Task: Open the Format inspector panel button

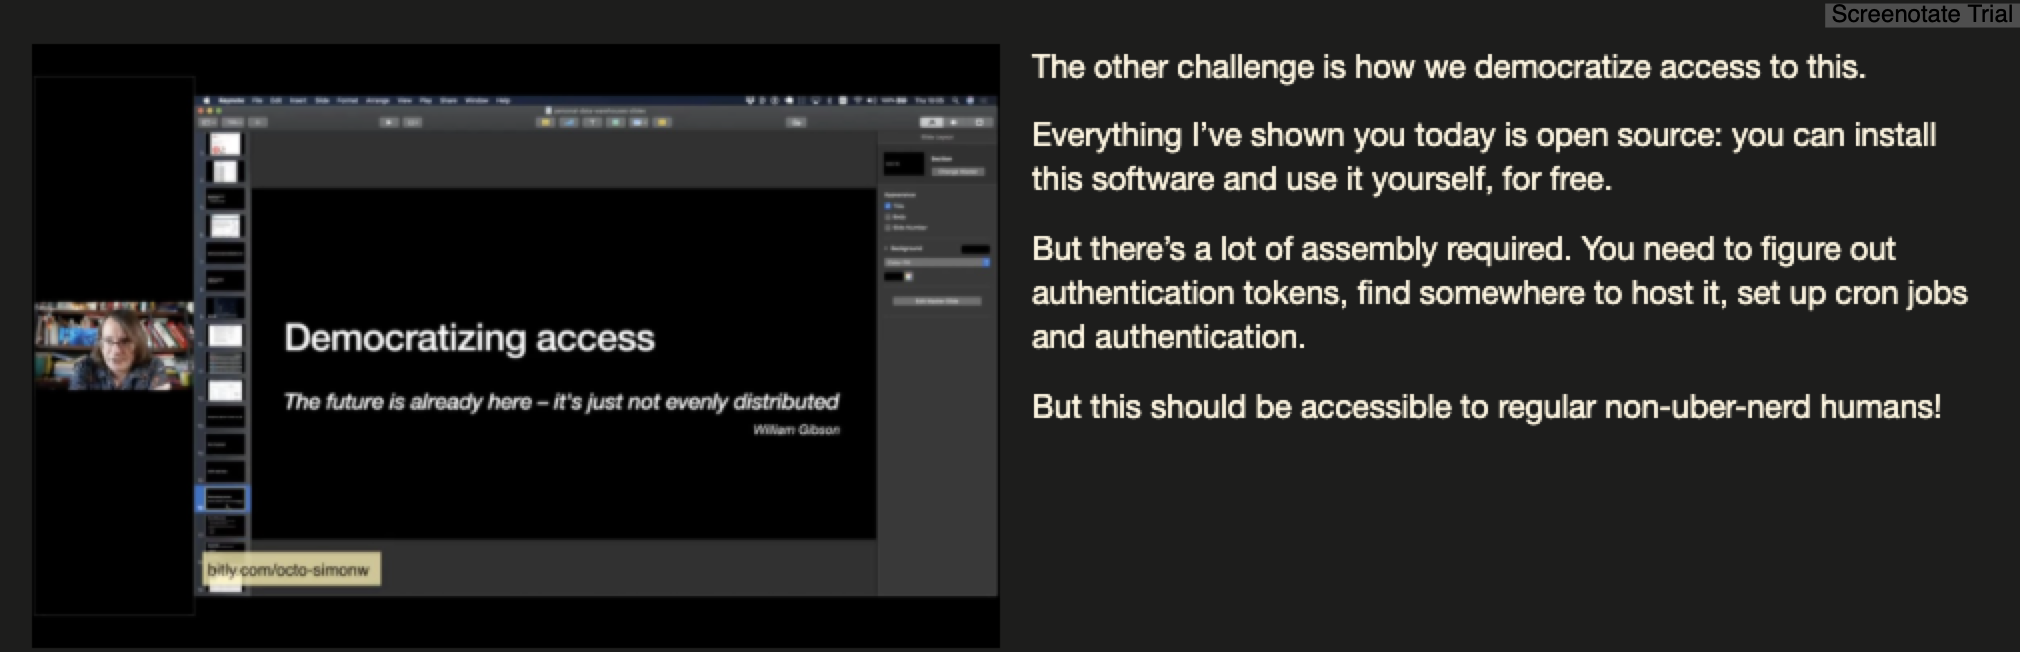Action: click(933, 122)
